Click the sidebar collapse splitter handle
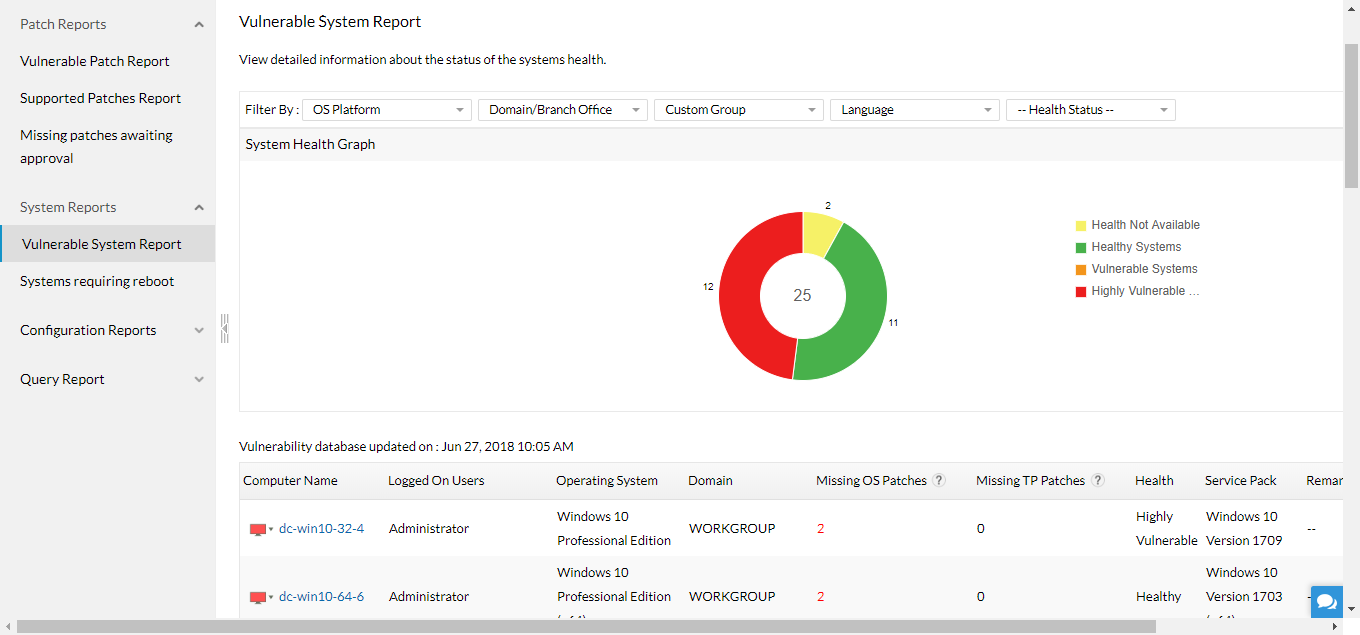The image size is (1360, 635). point(225,328)
